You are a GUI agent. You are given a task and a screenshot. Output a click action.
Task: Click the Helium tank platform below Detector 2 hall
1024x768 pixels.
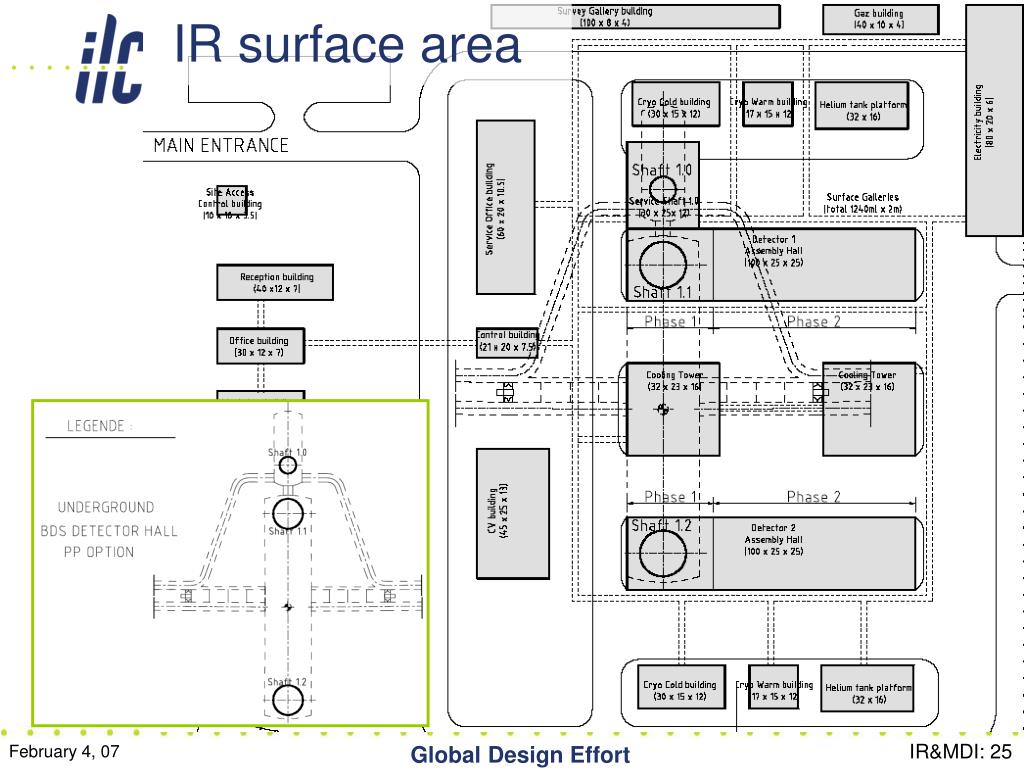867,688
